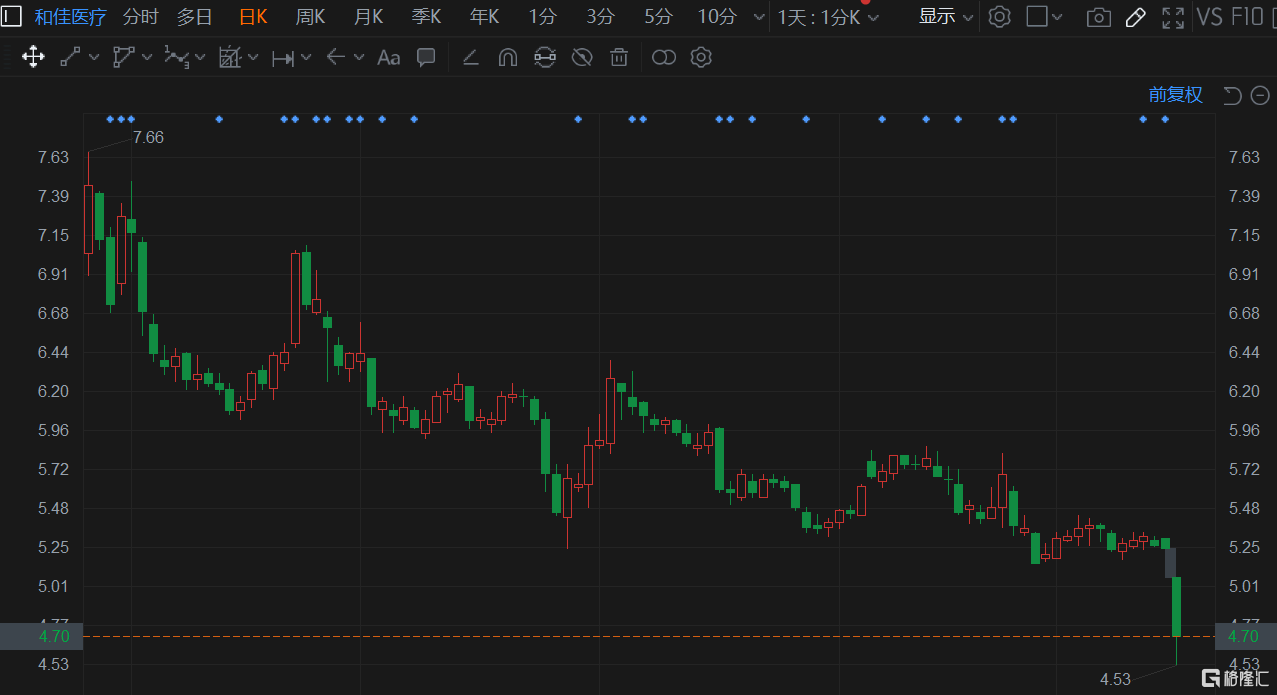This screenshot has height=695, width=1277.
Task: Select the polygon shape drawing tool
Action: (123, 57)
